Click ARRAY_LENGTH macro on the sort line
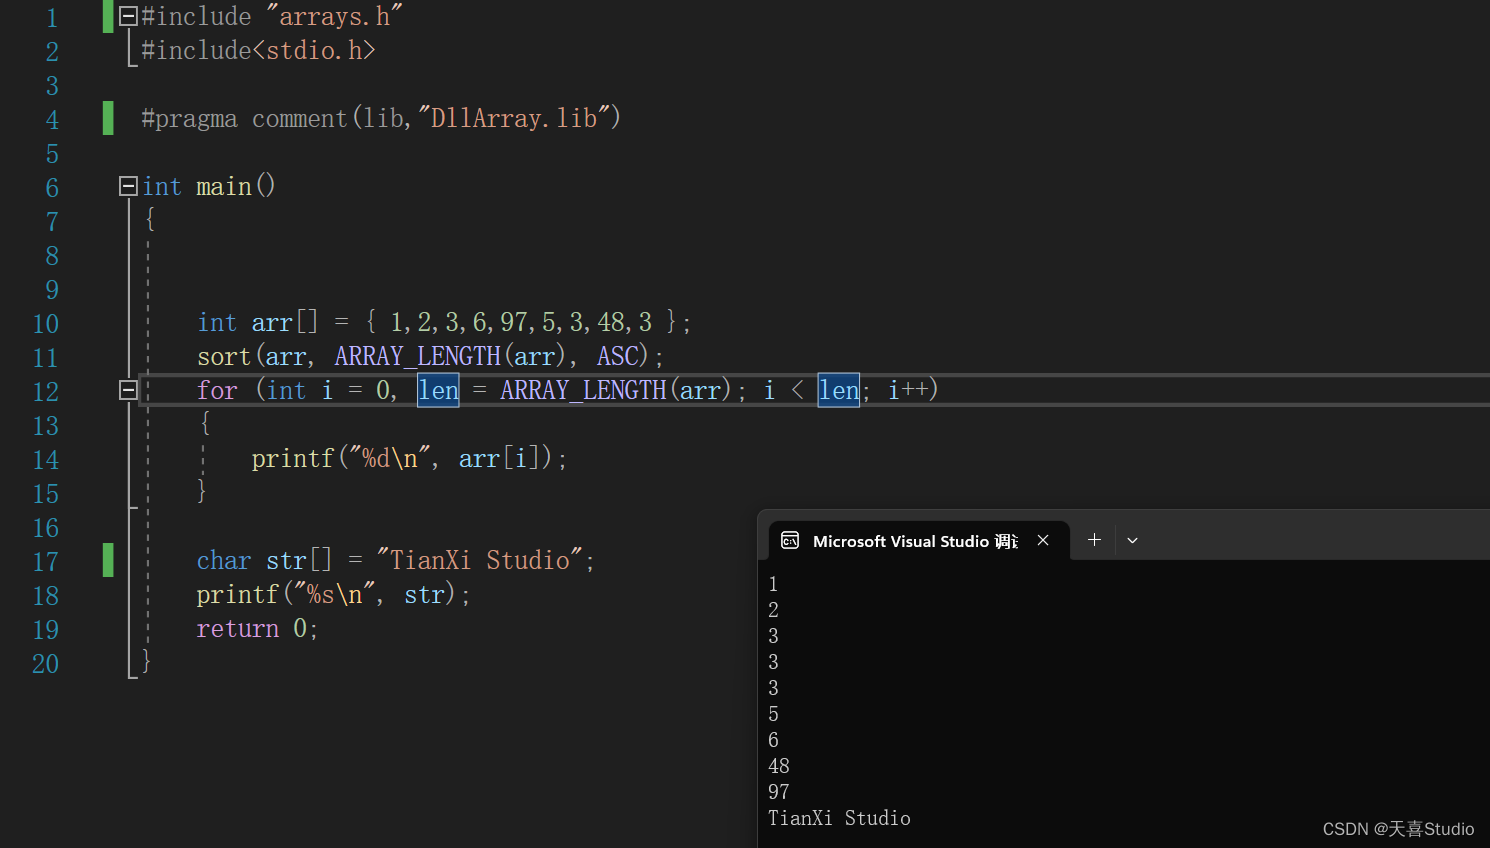This screenshot has height=848, width=1490. point(417,356)
